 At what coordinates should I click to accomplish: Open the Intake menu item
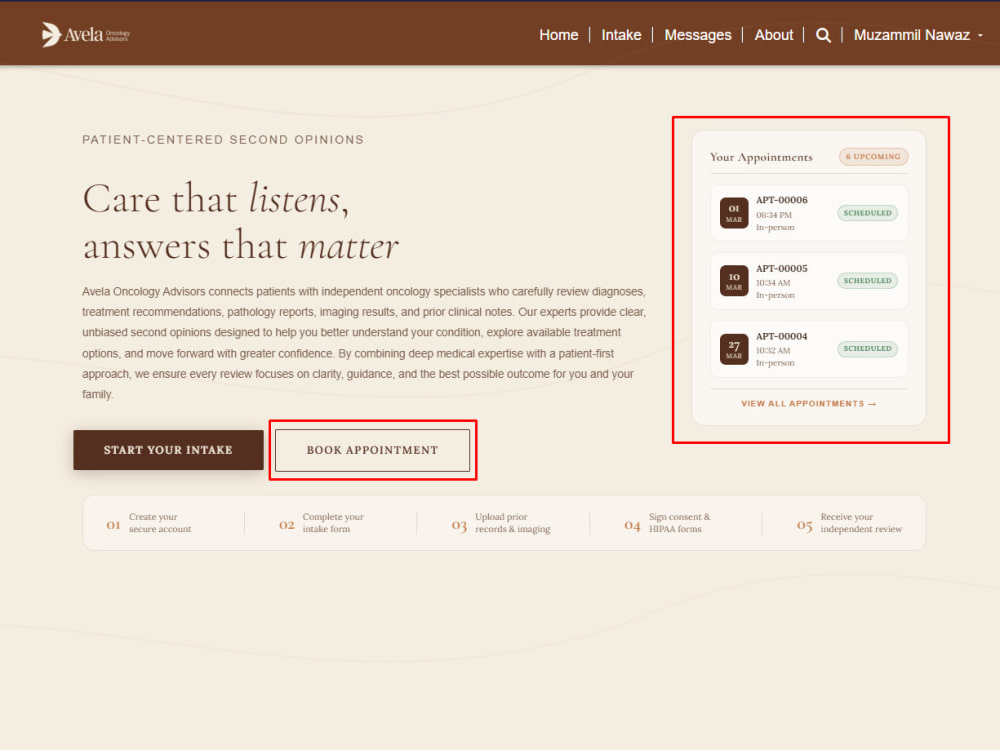point(621,35)
